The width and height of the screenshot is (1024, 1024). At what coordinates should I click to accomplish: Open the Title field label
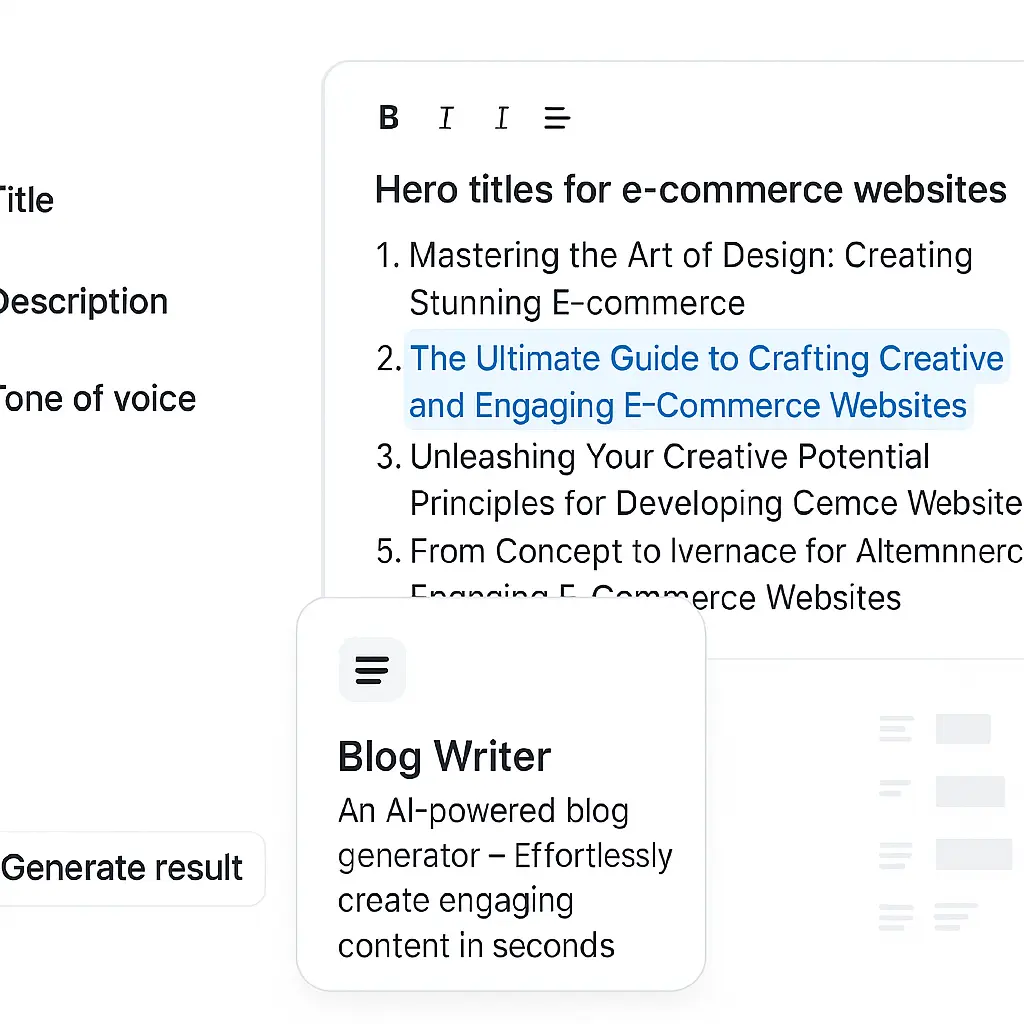25,200
